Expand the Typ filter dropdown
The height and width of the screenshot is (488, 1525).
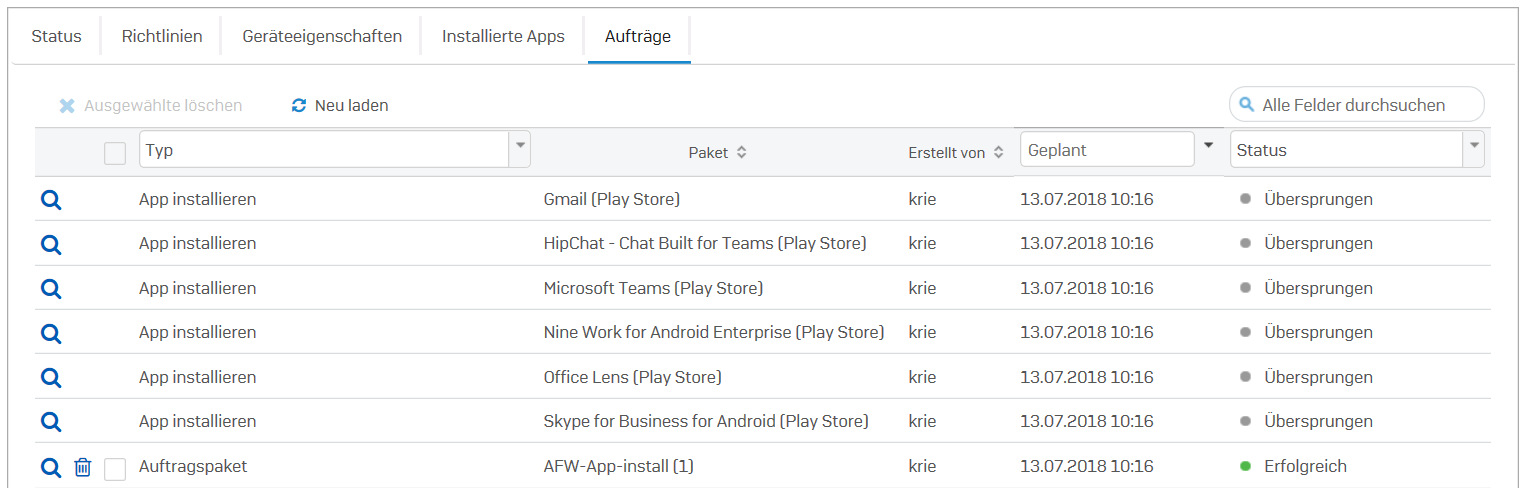520,149
